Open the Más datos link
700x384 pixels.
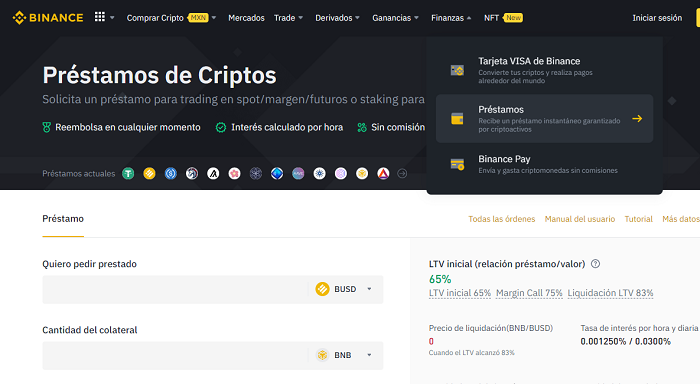[681, 219]
